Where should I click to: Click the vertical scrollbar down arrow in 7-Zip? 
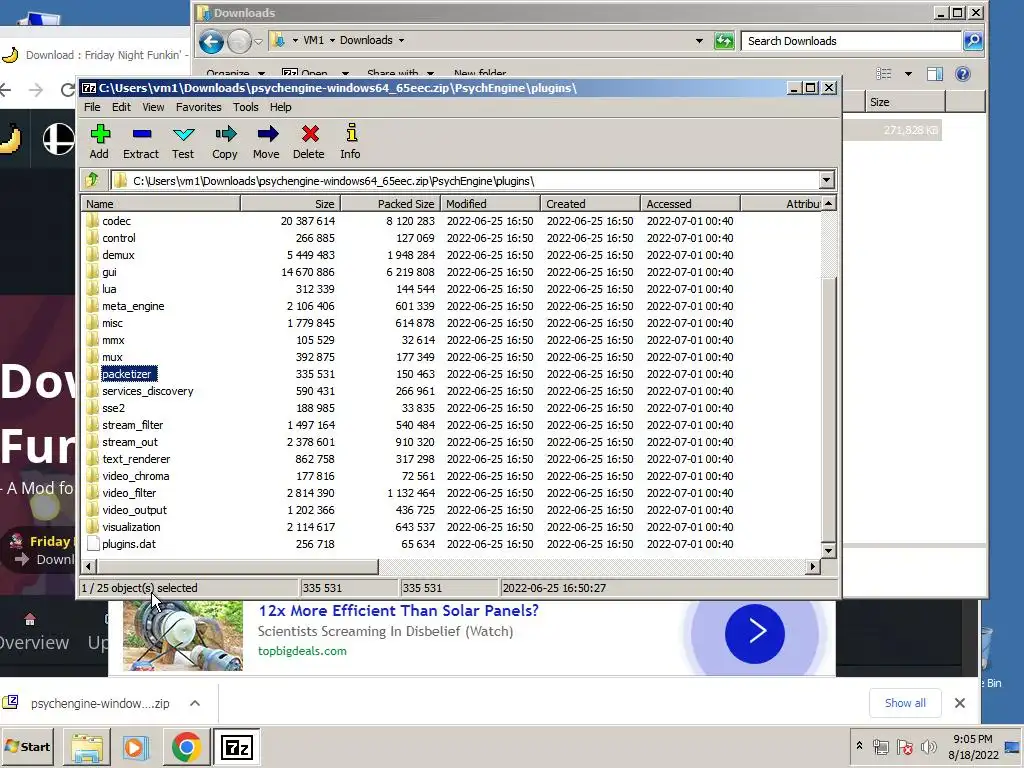click(x=828, y=551)
